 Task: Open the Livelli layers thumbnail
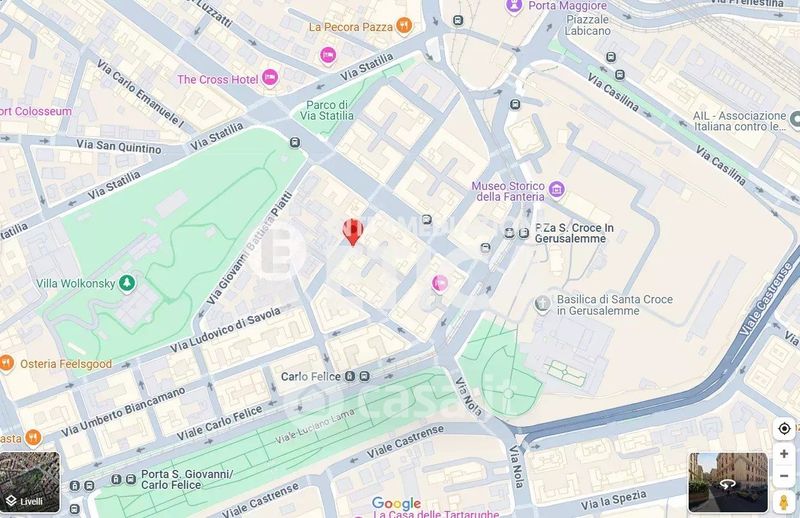(30, 482)
